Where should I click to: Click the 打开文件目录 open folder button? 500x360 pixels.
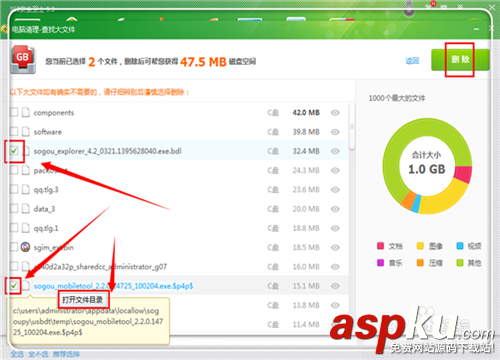[x=83, y=300]
